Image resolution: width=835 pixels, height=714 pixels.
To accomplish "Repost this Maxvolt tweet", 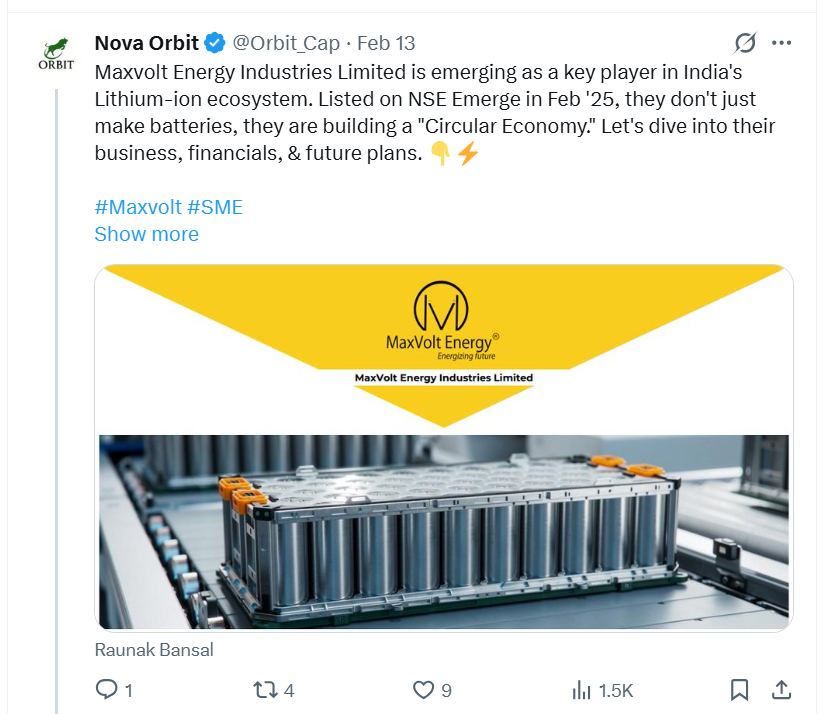I will (264, 689).
